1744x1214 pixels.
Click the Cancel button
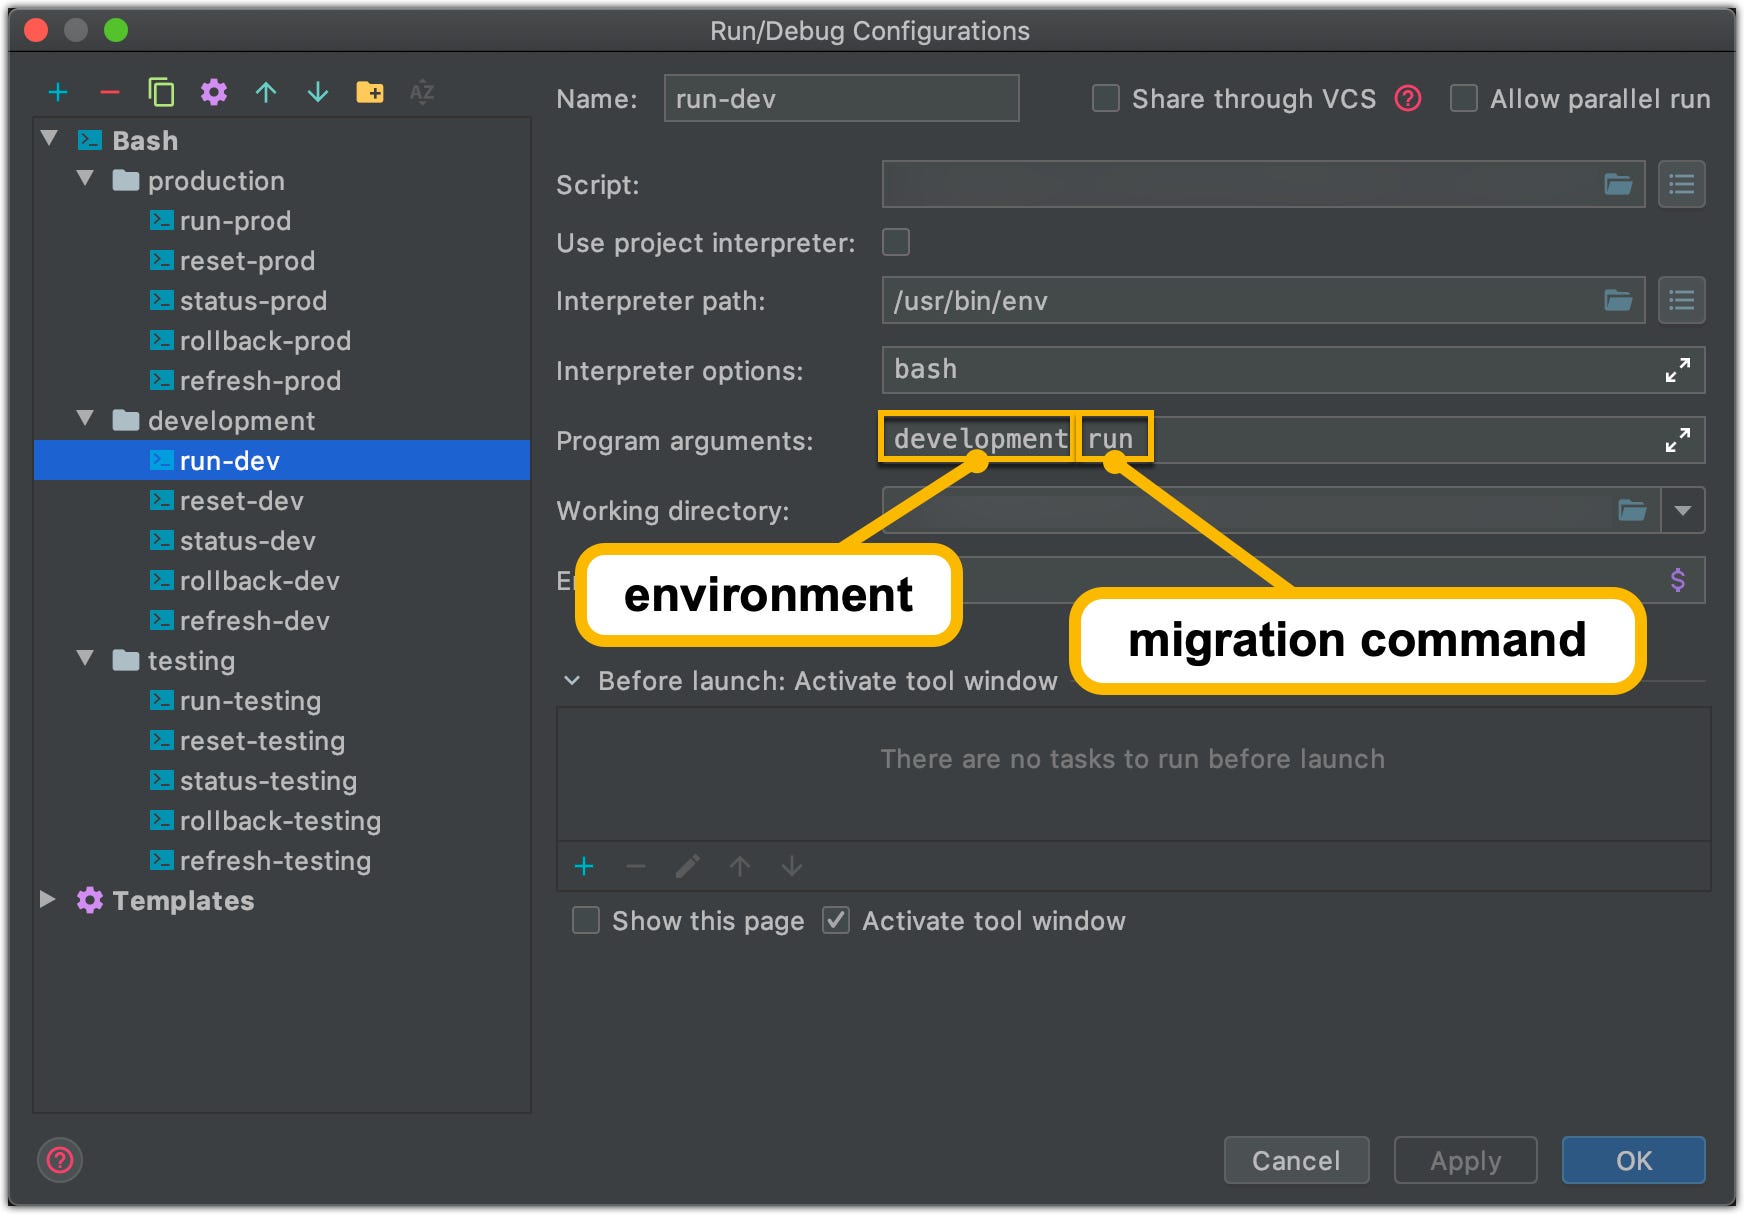1296,1160
